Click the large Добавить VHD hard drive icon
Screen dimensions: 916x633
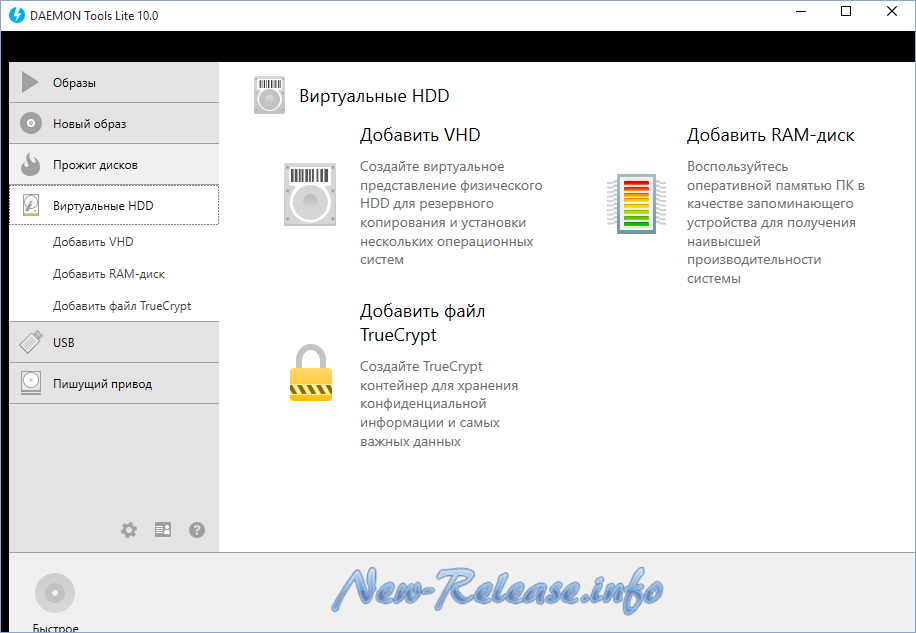310,194
